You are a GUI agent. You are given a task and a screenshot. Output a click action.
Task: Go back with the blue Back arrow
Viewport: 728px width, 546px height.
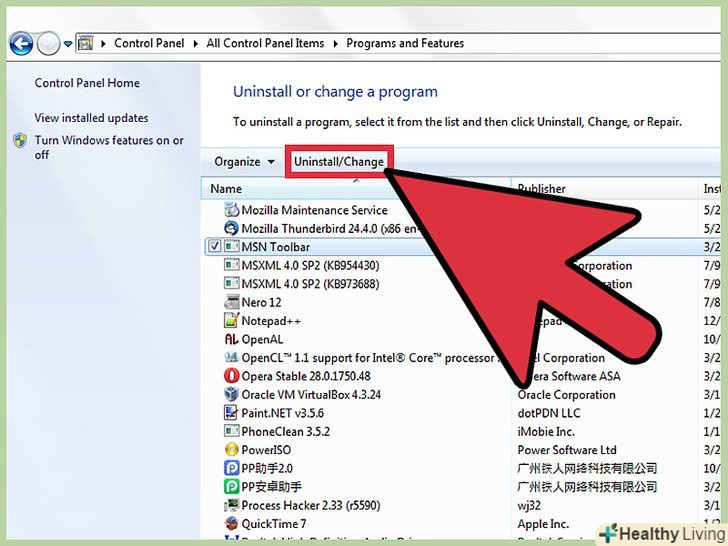coord(21,44)
